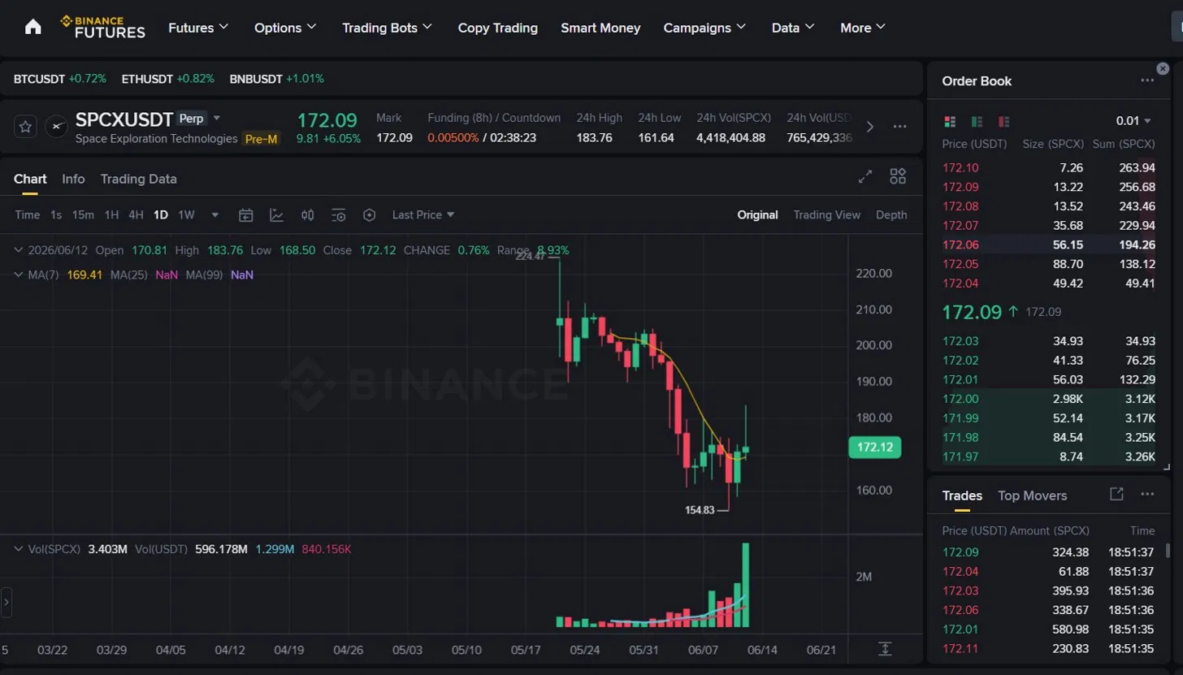The height and width of the screenshot is (675, 1183).
Task: Open the Futures menu
Action: tap(198, 27)
